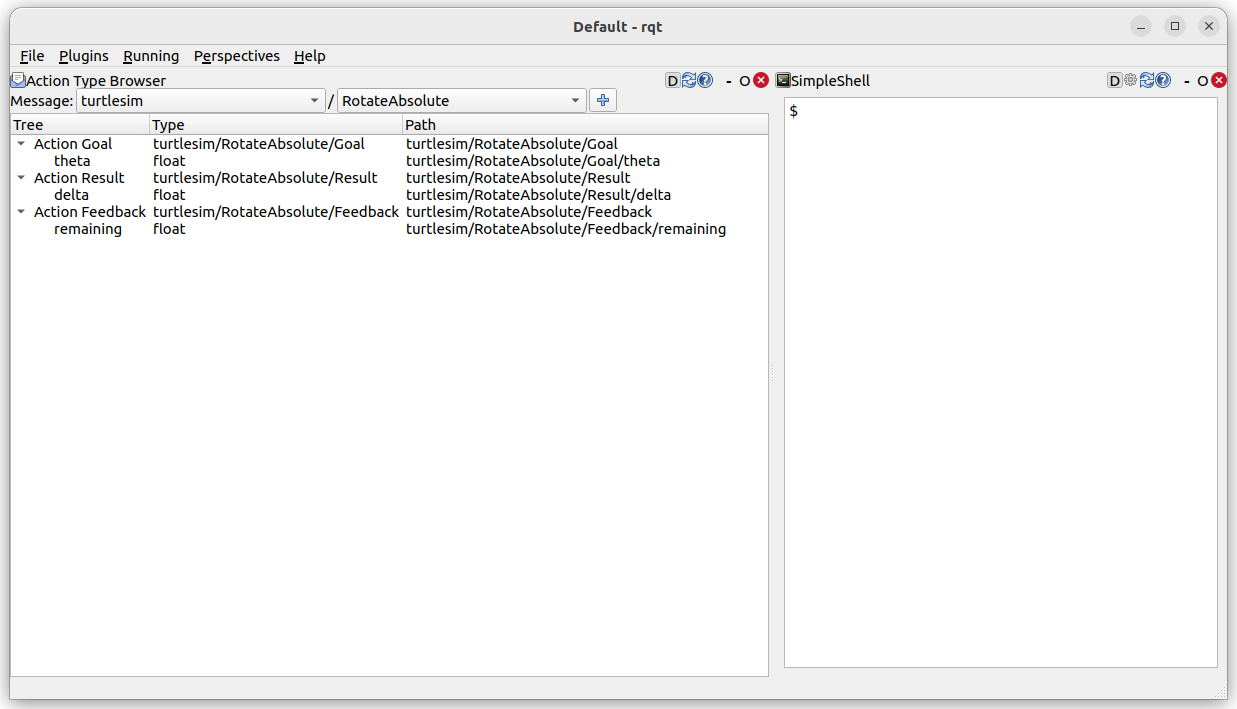Select the Action Goal row
This screenshot has height=709, width=1237.
point(389,144)
